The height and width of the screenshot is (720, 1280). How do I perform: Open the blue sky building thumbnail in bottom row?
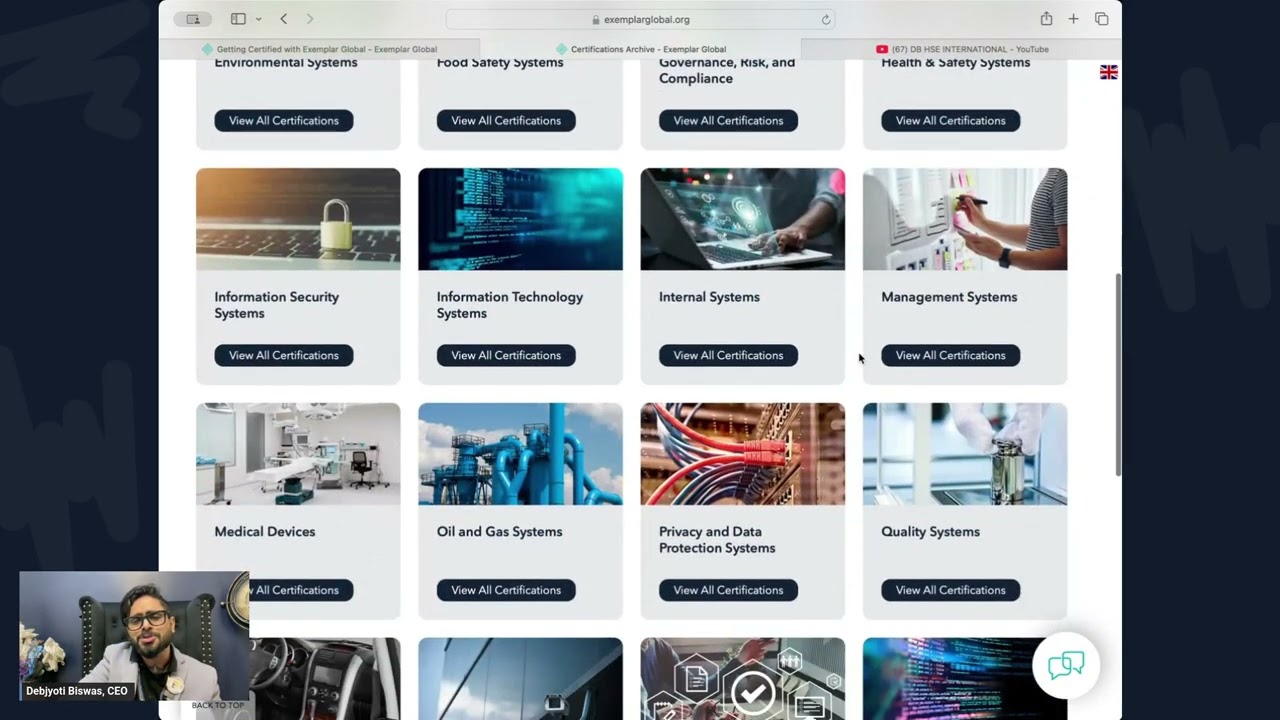(520, 679)
